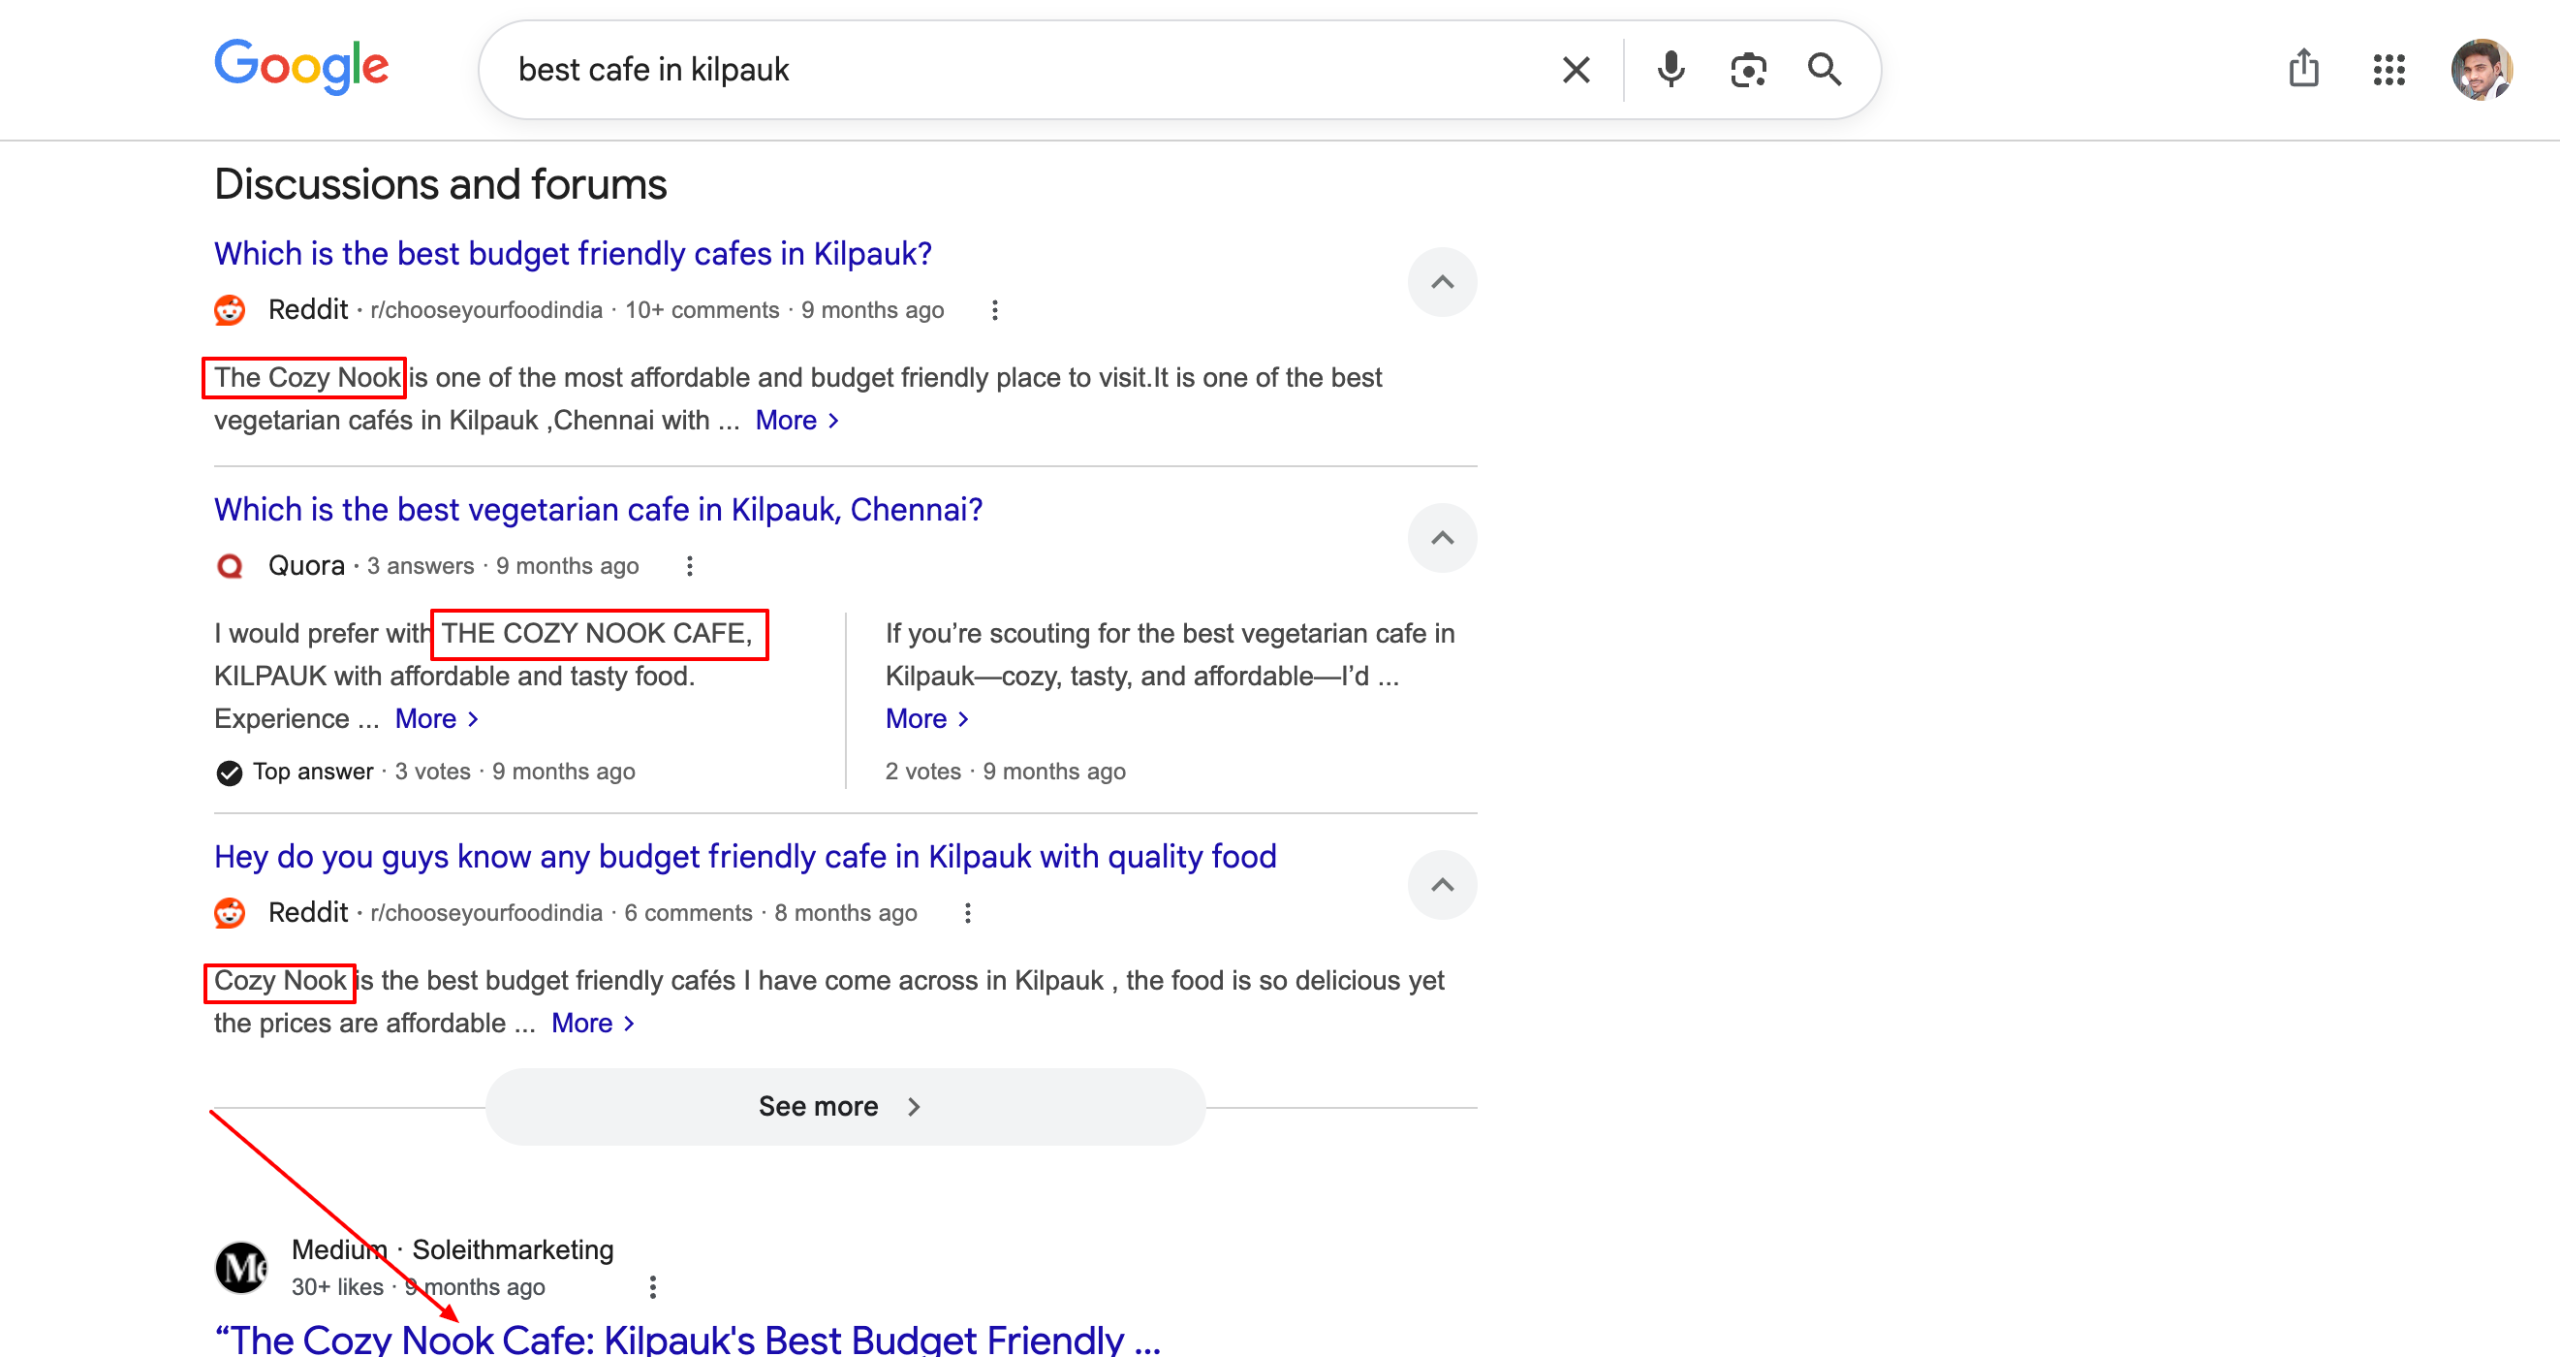Collapse the first Reddit discussion result

pyautogui.click(x=1442, y=282)
